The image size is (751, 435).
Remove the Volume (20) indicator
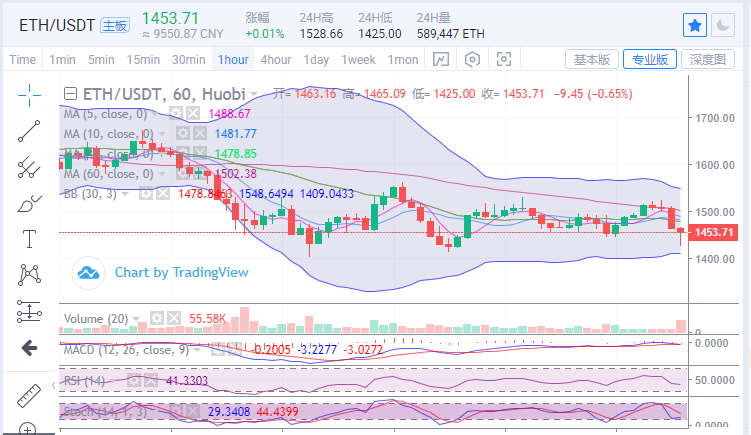(x=174, y=318)
